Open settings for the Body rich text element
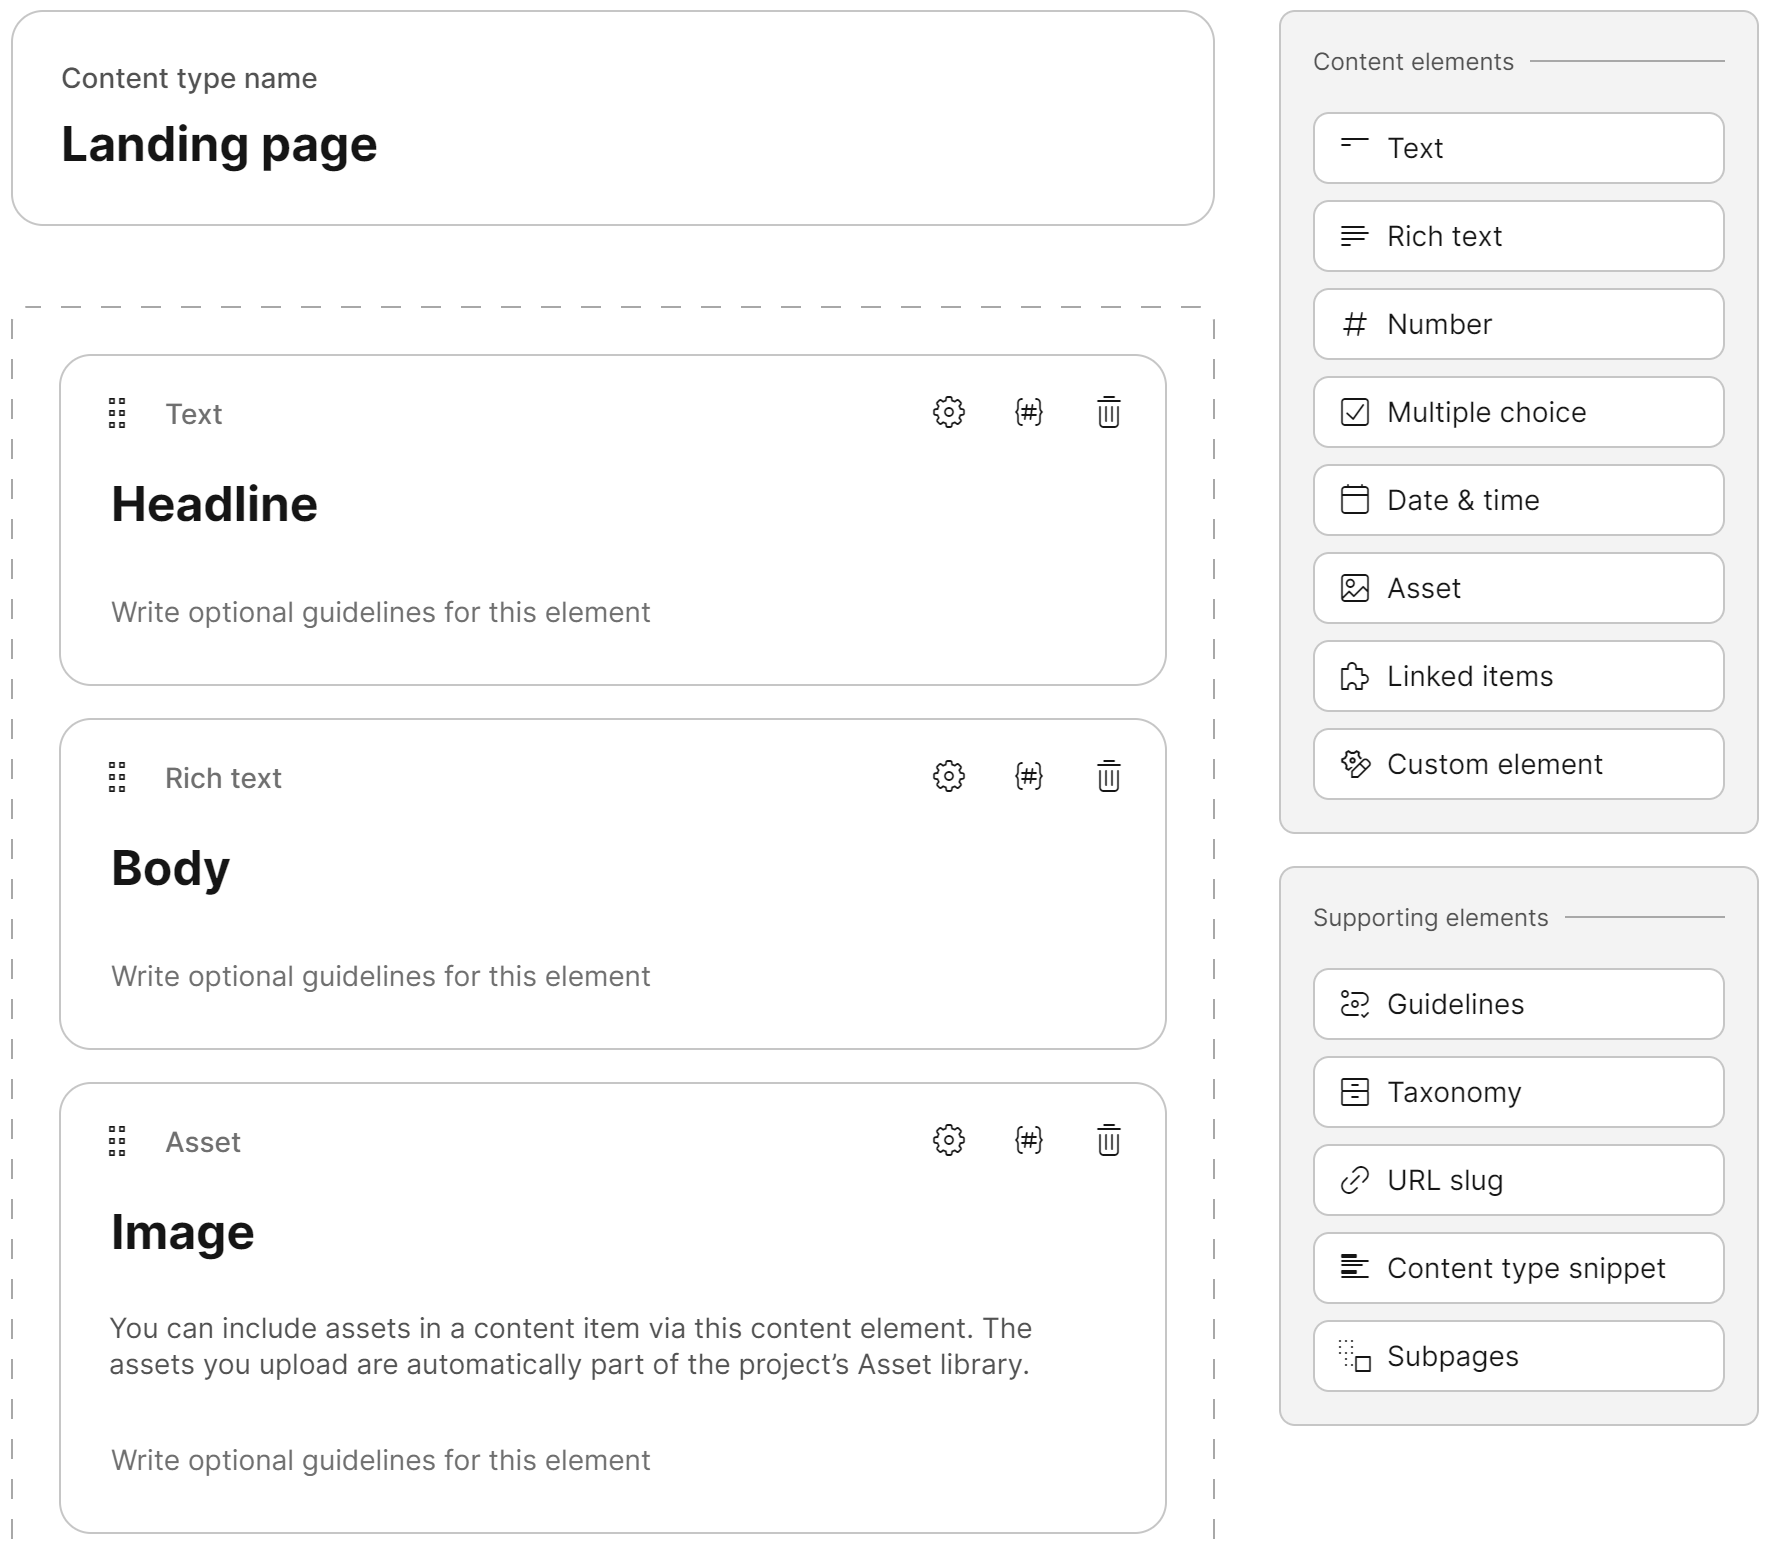Viewport: 1772px width, 1554px height. [x=946, y=776]
